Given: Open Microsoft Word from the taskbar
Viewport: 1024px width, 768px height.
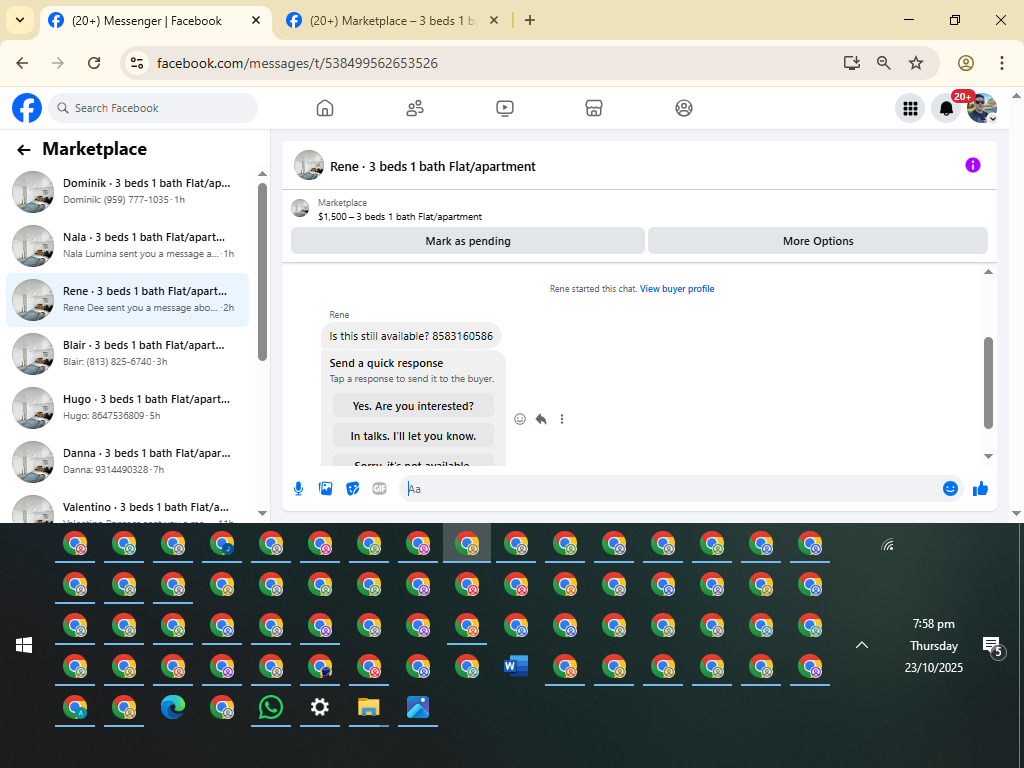Looking at the screenshot, I should click(516, 666).
